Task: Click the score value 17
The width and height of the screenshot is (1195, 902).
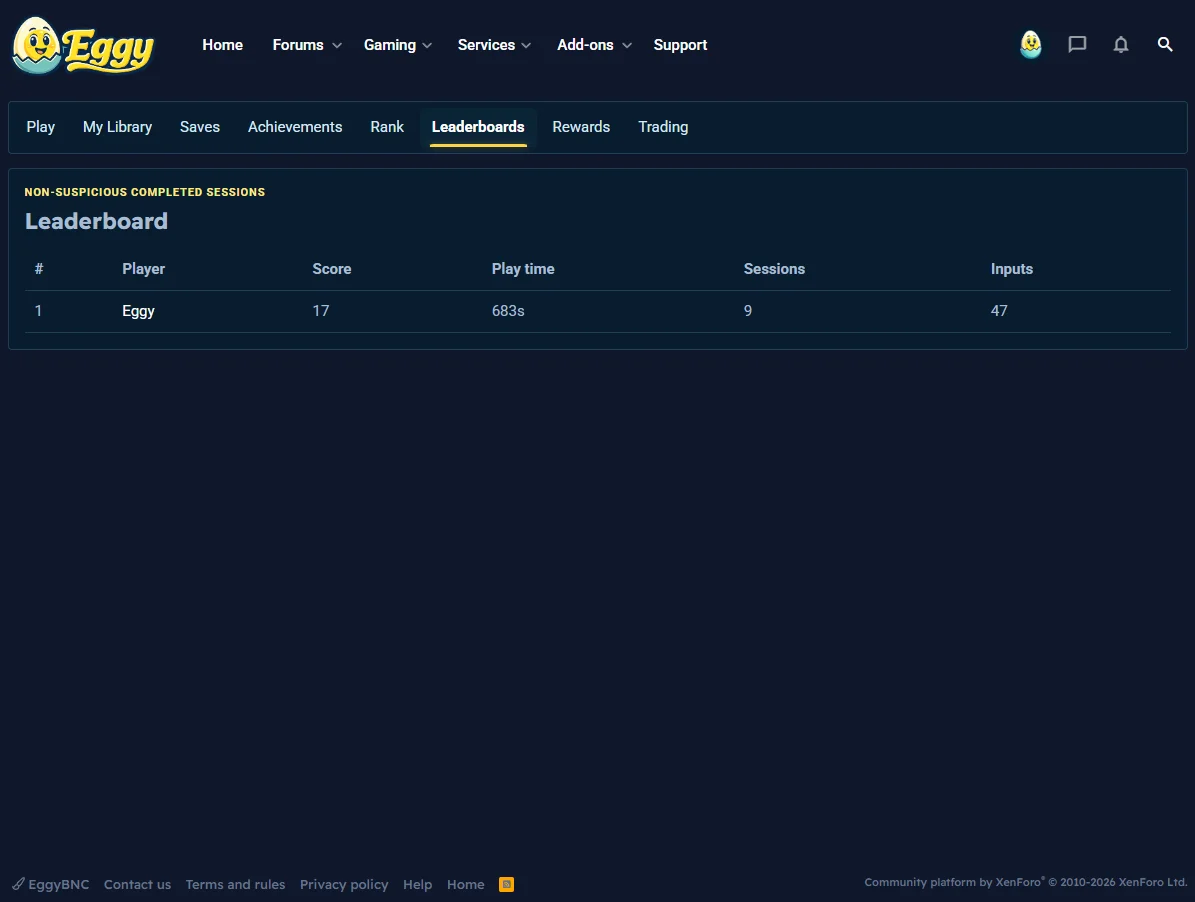Action: pyautogui.click(x=321, y=311)
